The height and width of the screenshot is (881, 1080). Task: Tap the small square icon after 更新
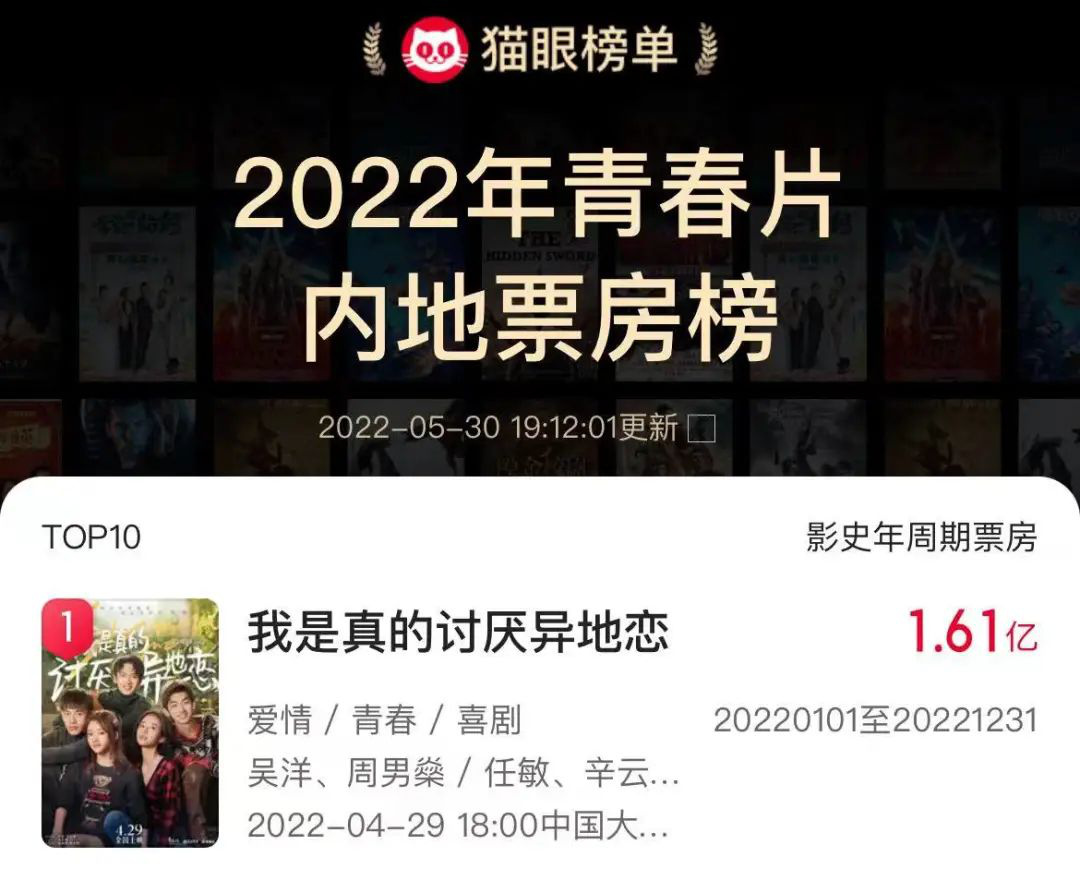click(702, 428)
